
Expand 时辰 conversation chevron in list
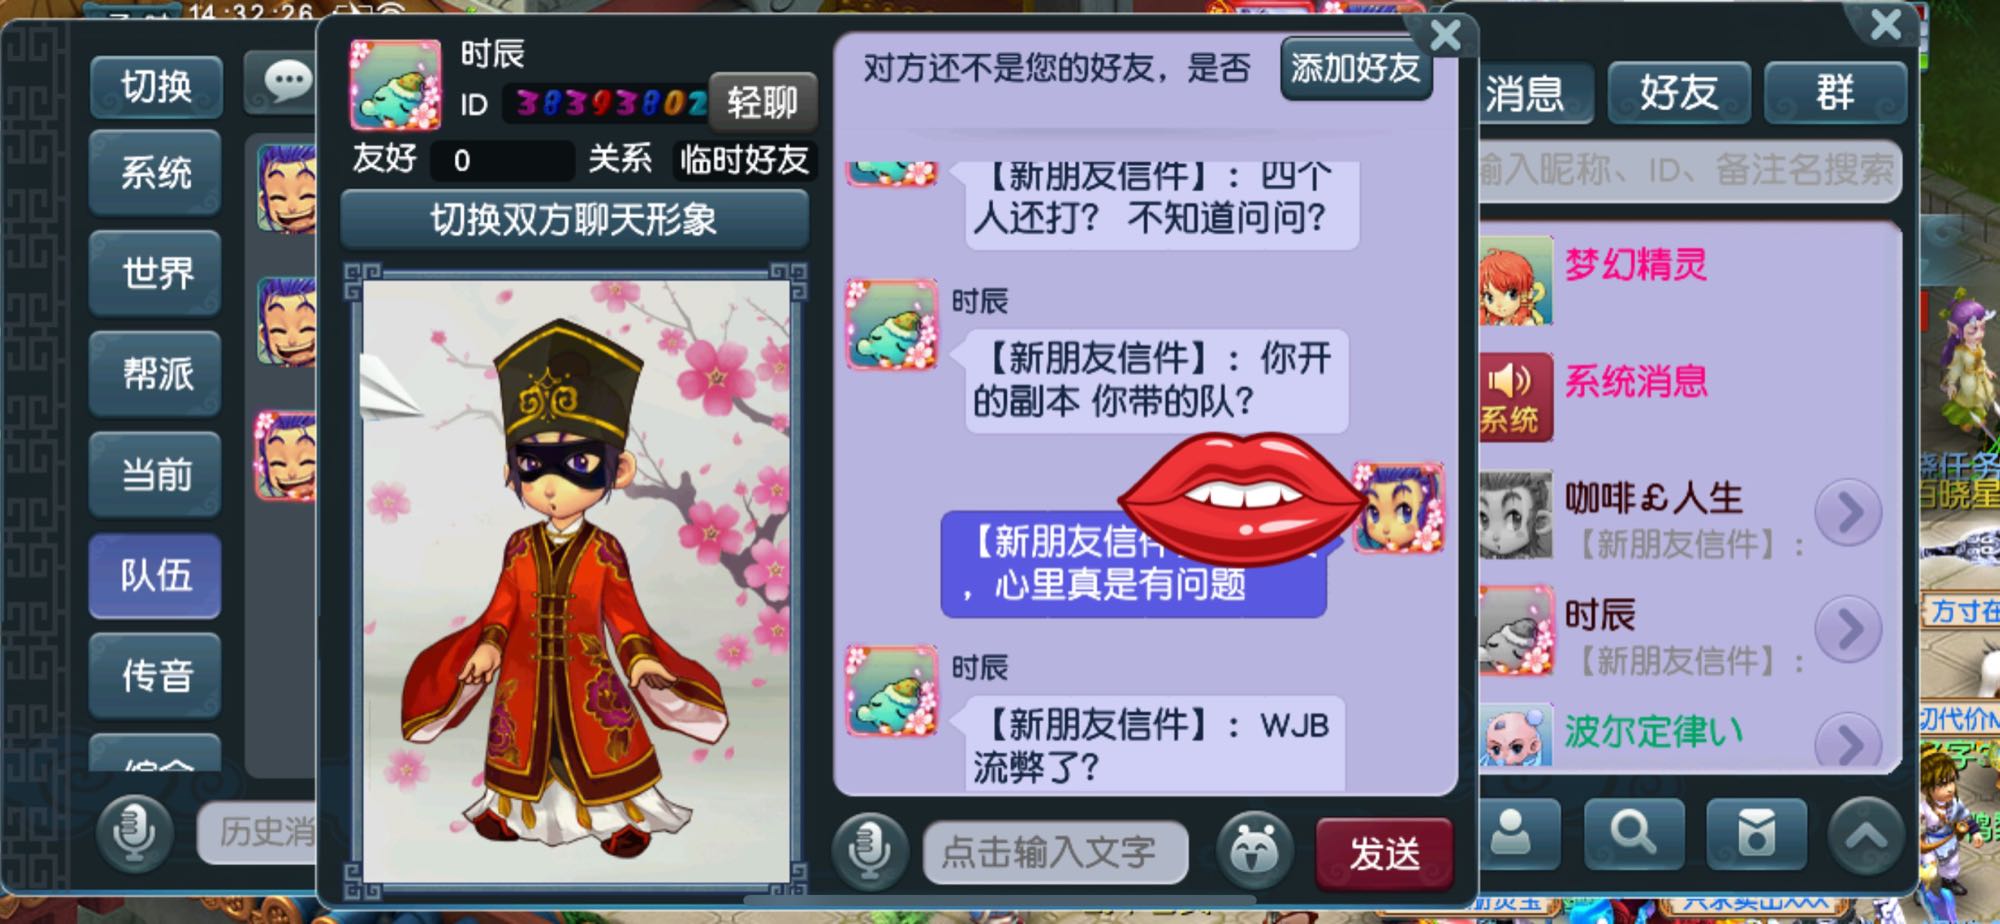(x=1848, y=629)
